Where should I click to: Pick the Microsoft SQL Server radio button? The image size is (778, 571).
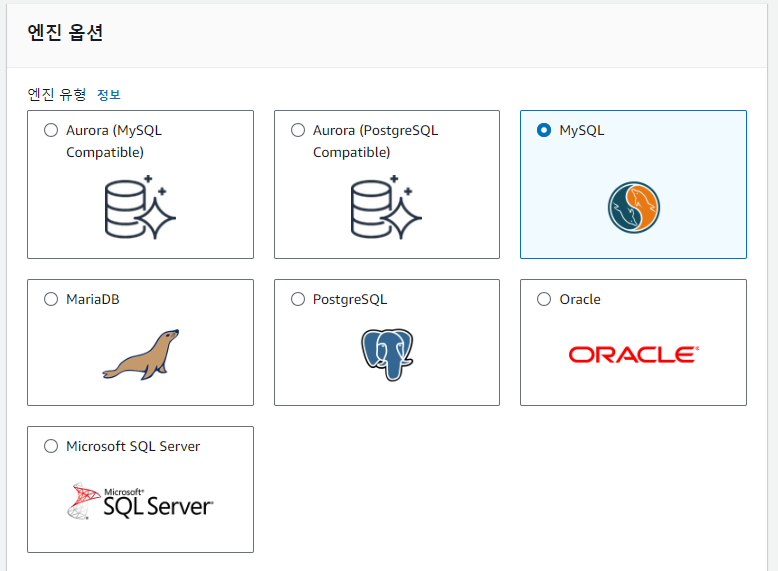point(51,446)
